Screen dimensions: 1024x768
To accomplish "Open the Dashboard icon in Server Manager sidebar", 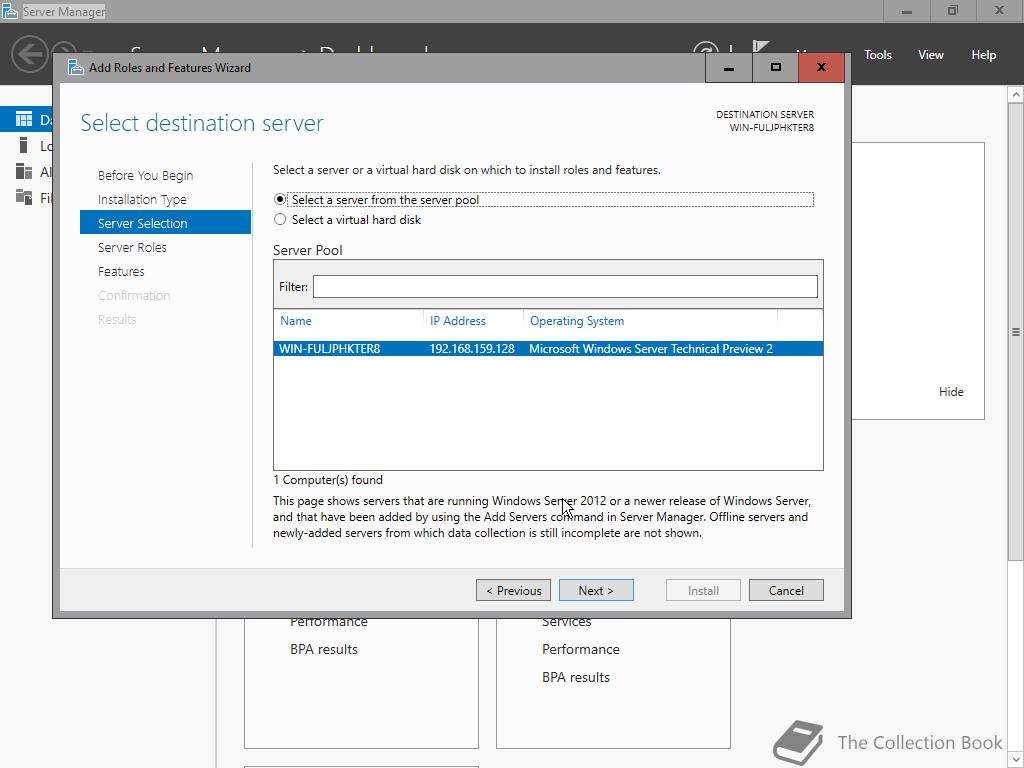I will [x=24, y=119].
